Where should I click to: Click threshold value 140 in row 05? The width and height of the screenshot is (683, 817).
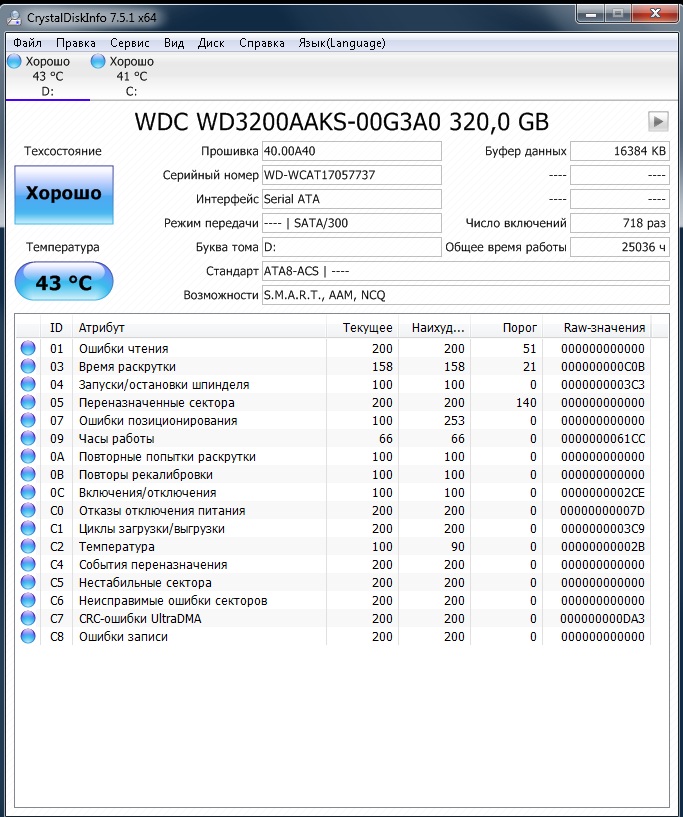click(x=526, y=403)
